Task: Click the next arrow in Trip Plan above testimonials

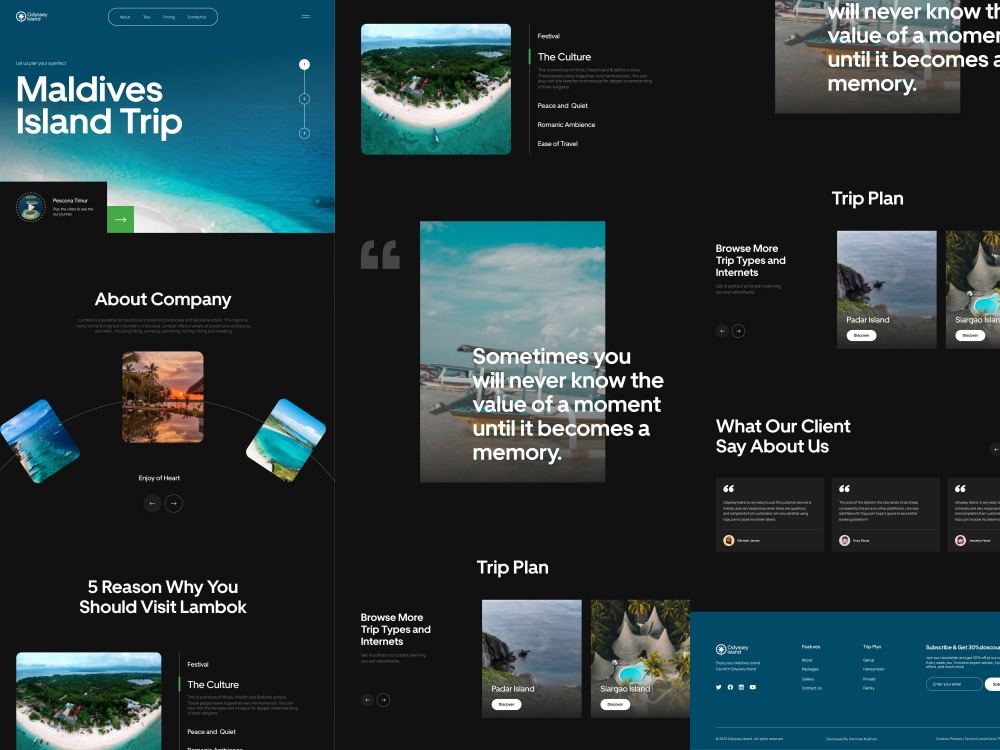Action: coord(739,331)
